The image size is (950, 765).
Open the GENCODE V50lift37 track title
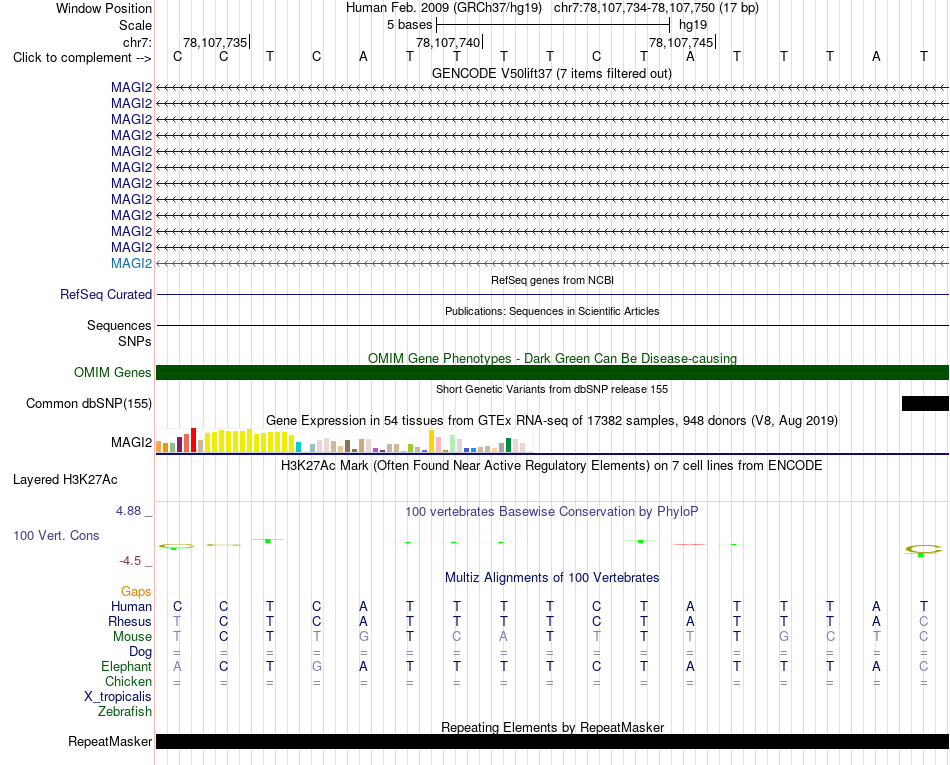(x=551, y=74)
